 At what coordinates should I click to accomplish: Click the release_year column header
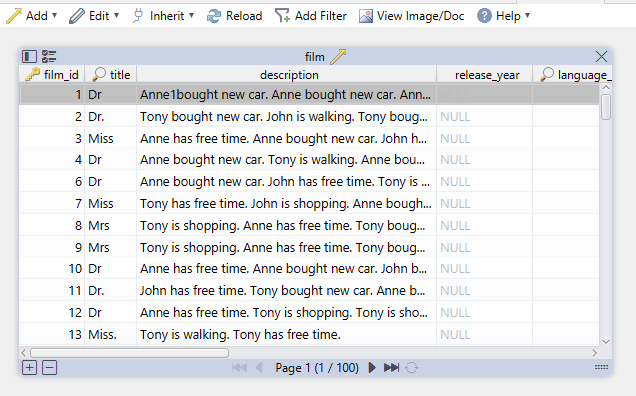[485, 75]
